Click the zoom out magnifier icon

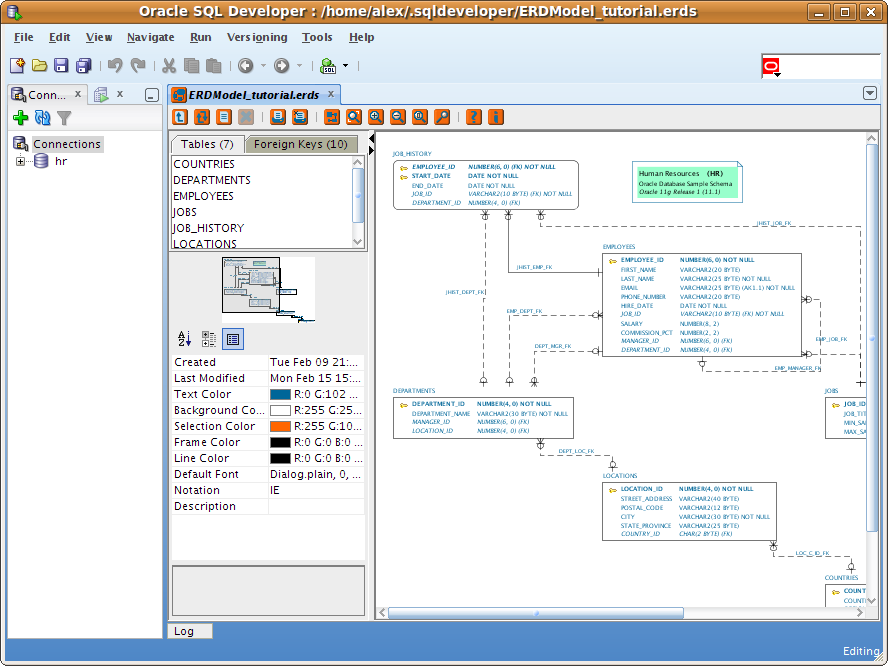tap(398, 117)
